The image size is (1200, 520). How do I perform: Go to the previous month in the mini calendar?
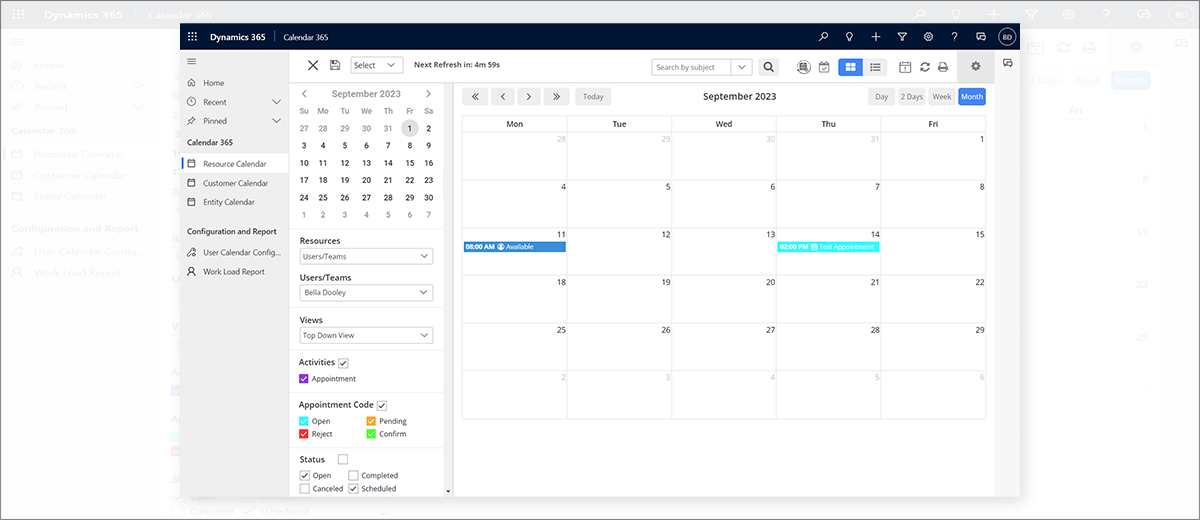tap(305, 94)
